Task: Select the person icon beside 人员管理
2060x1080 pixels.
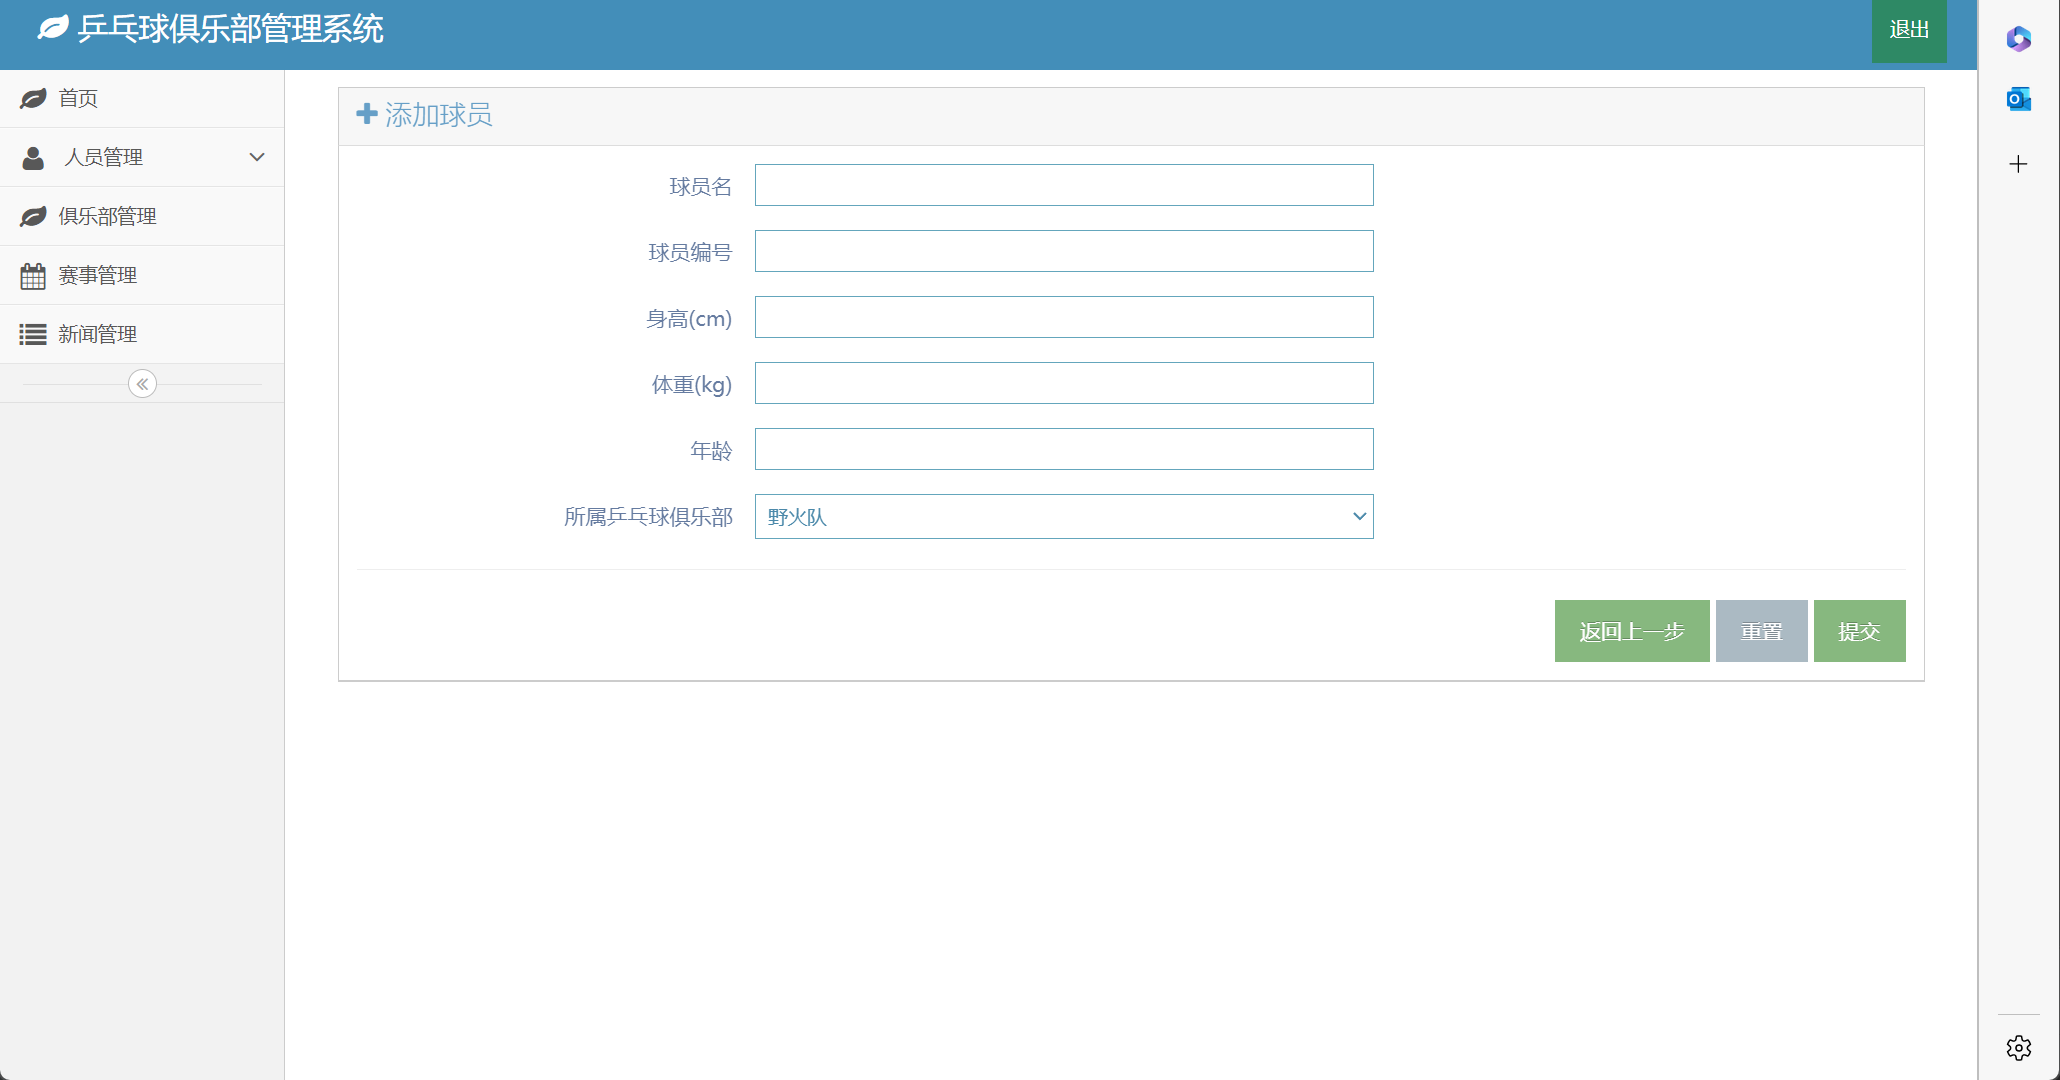Action: [33, 157]
